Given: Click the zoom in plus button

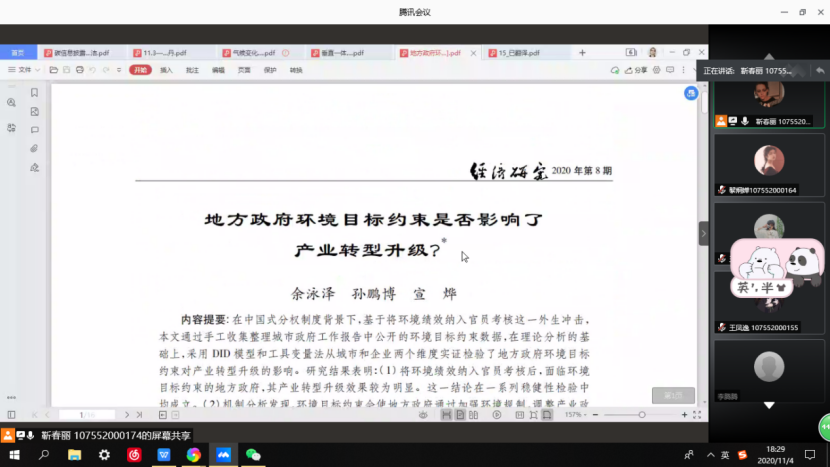Looking at the screenshot, I should pyautogui.click(x=684, y=415).
